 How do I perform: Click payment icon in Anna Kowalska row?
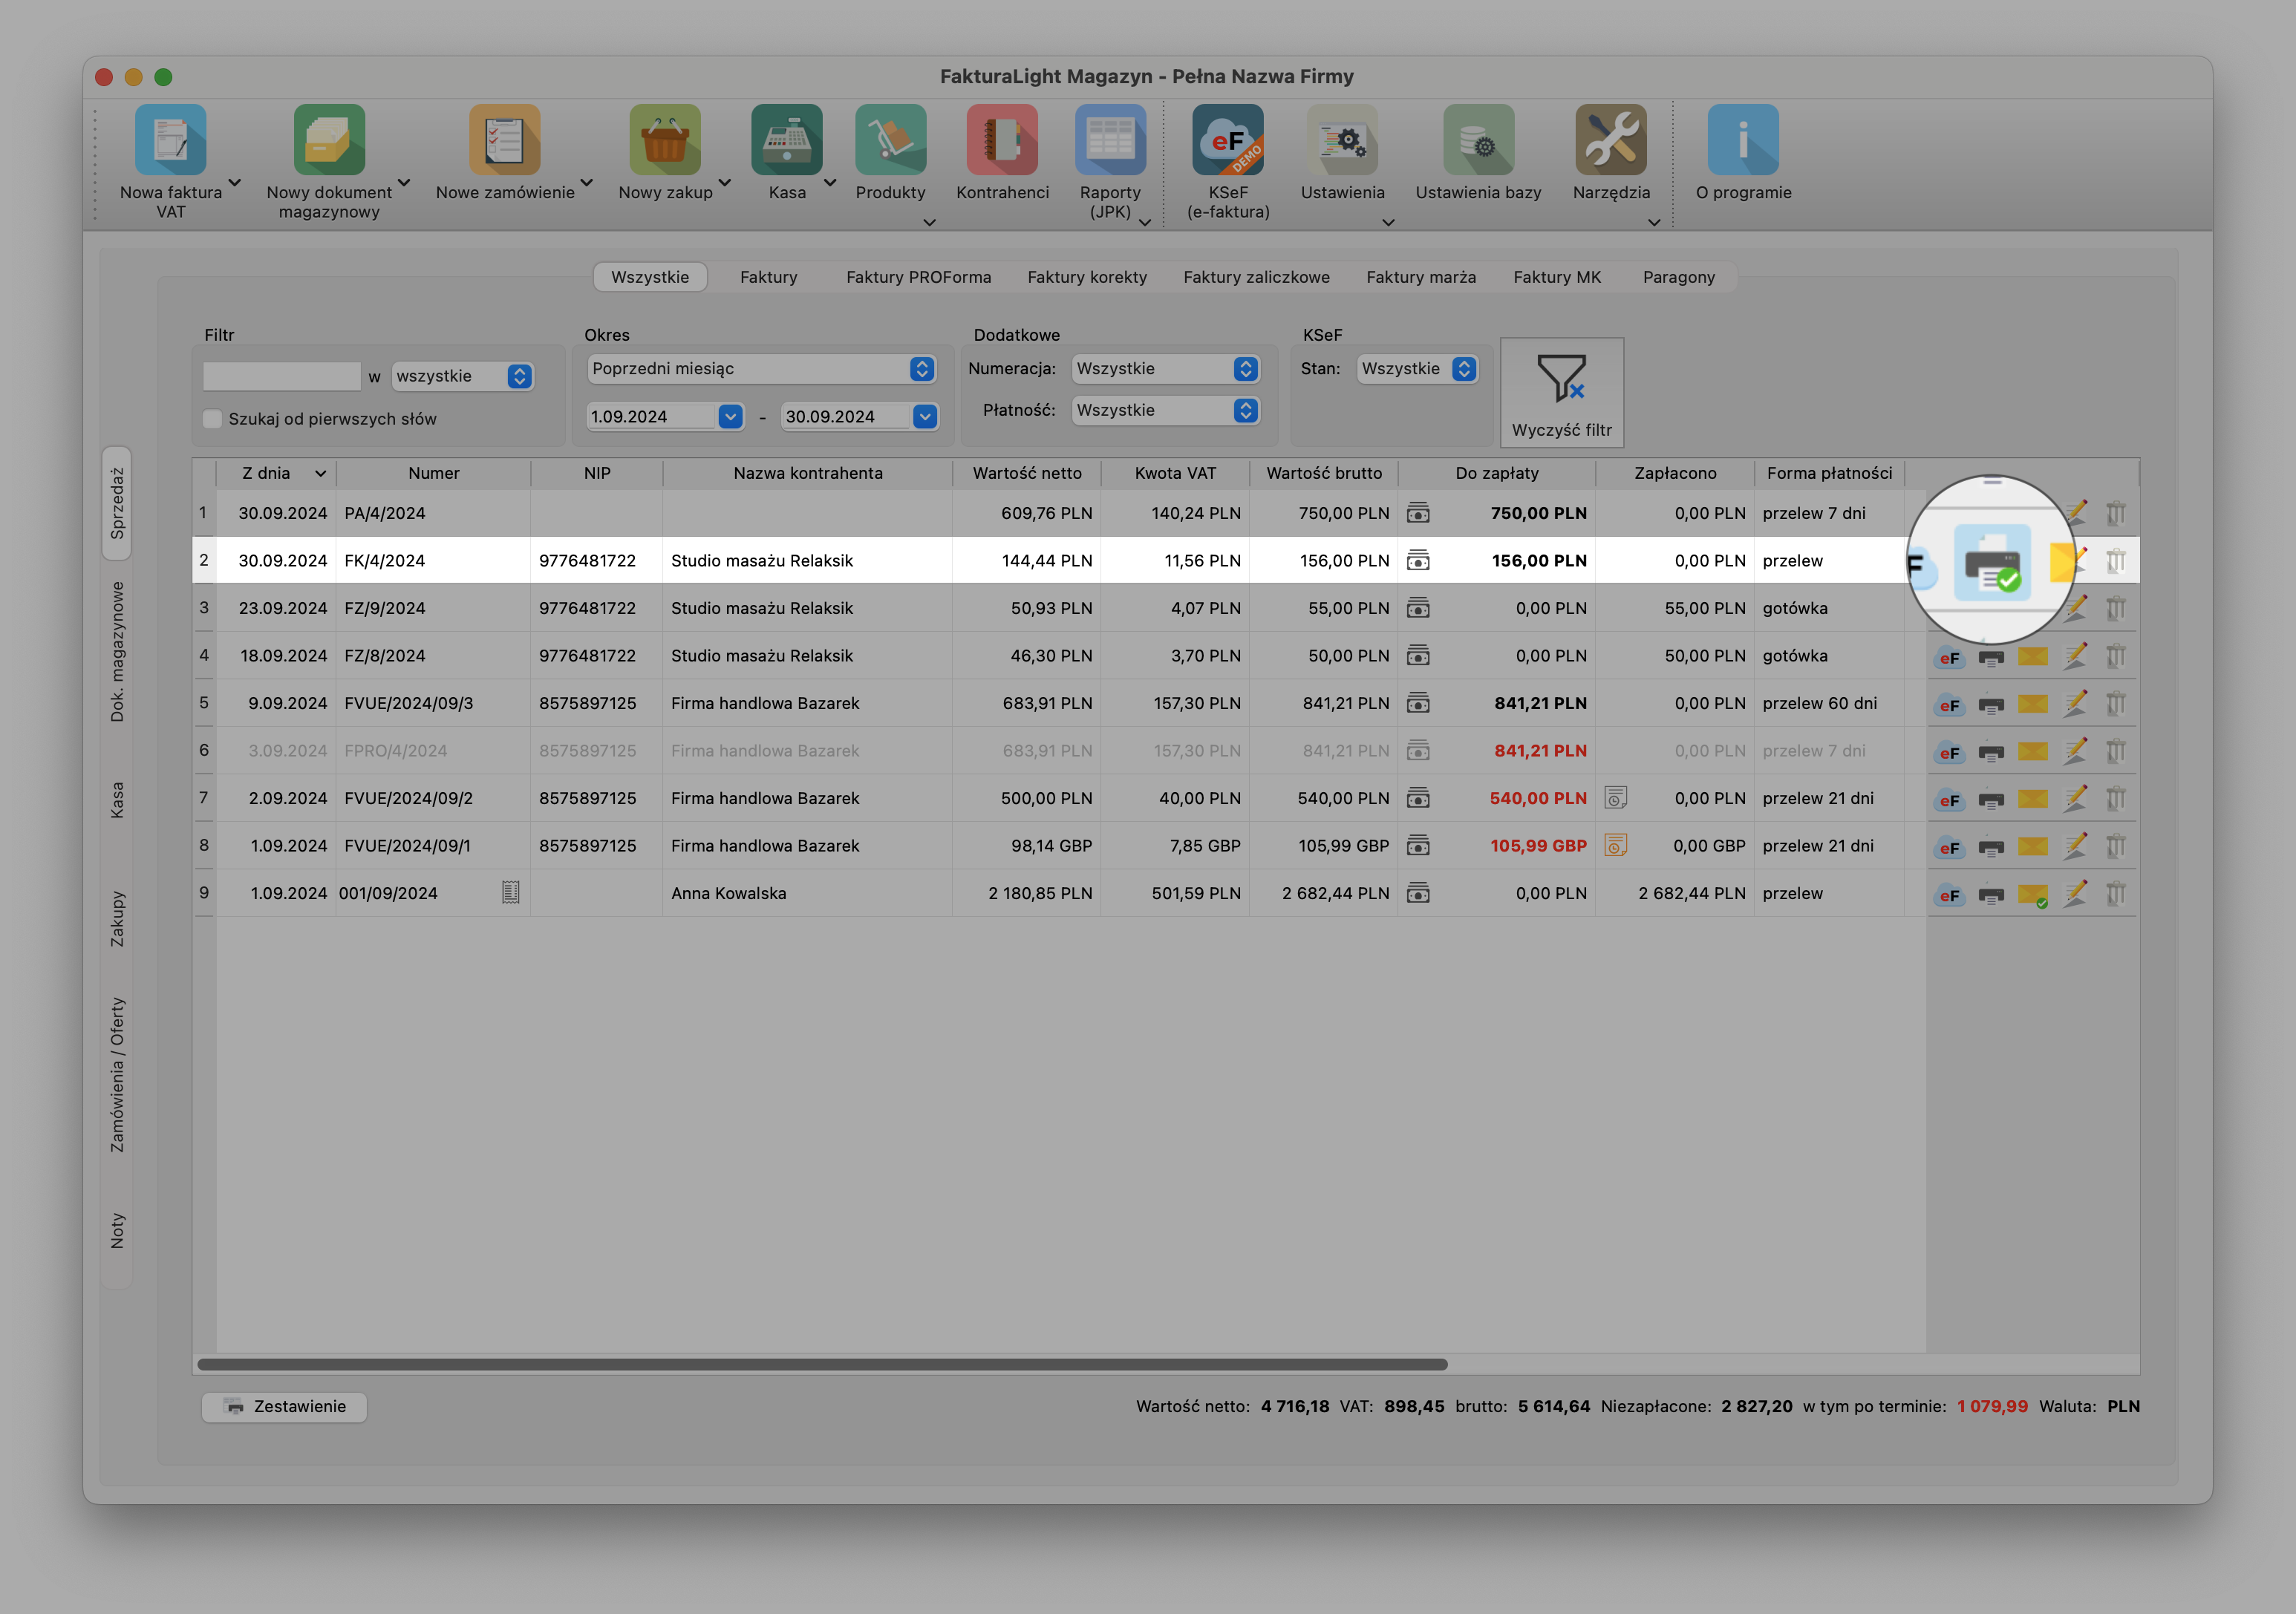tap(1418, 894)
